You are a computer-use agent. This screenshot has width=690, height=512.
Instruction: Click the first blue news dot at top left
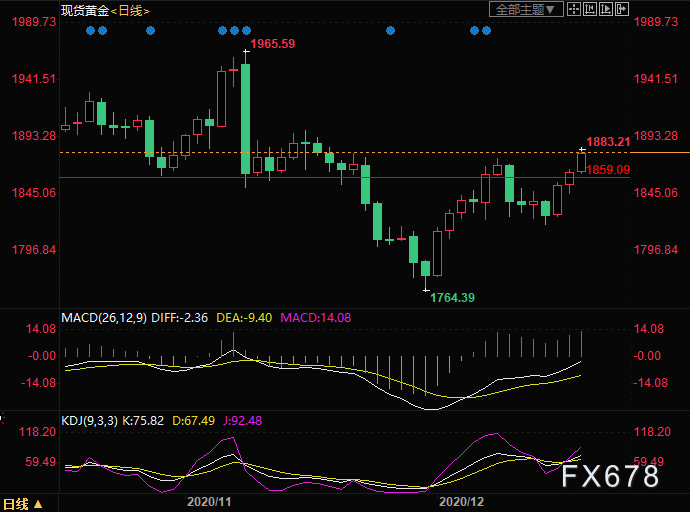pyautogui.click(x=91, y=30)
